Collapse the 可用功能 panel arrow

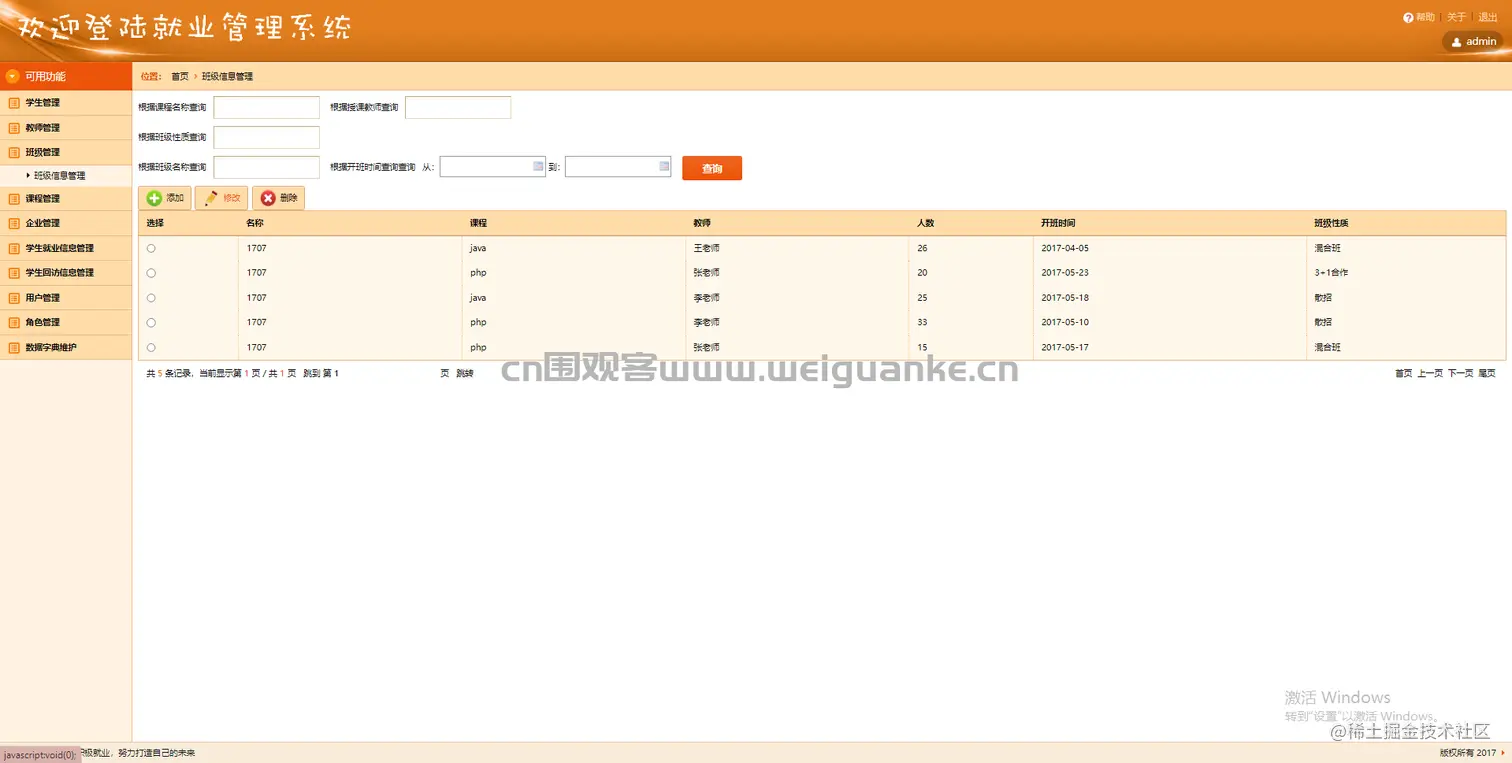click(x=12, y=76)
